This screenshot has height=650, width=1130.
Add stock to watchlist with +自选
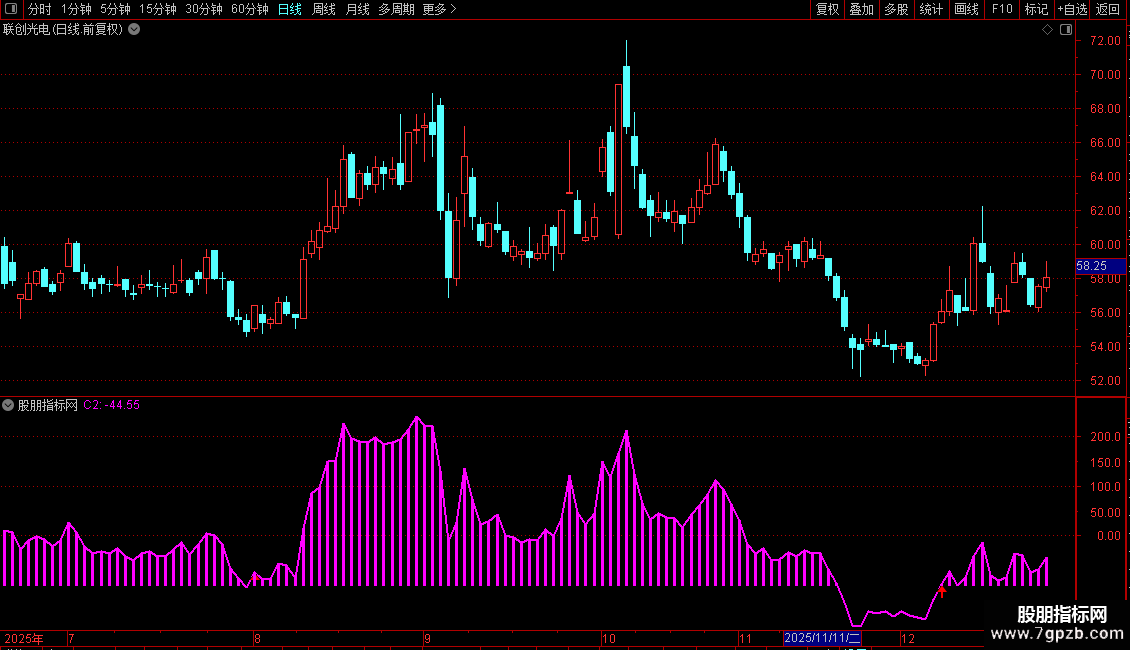1072,9
